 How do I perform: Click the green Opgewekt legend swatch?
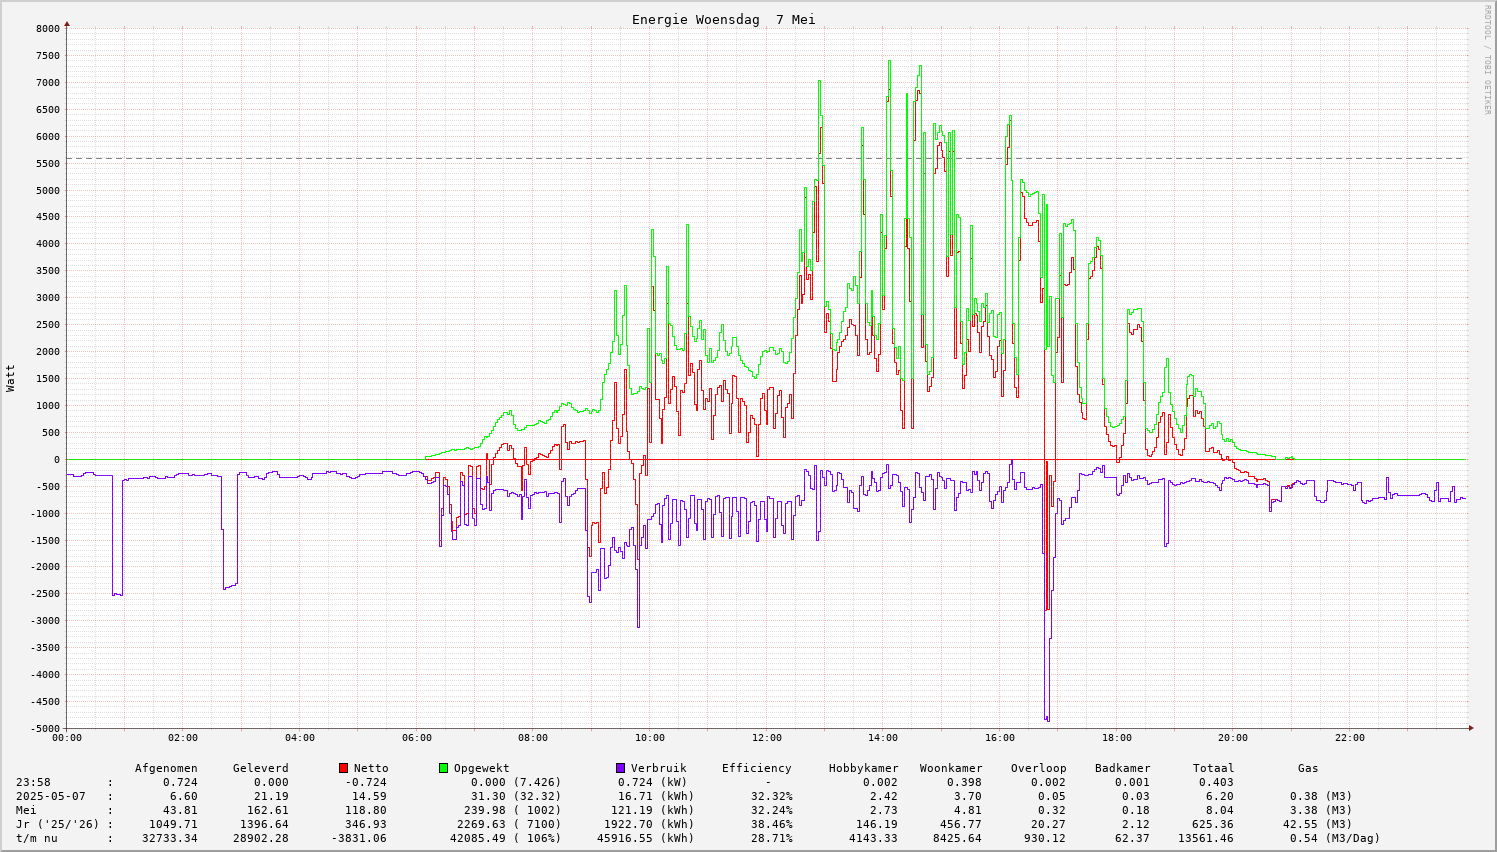[444, 768]
